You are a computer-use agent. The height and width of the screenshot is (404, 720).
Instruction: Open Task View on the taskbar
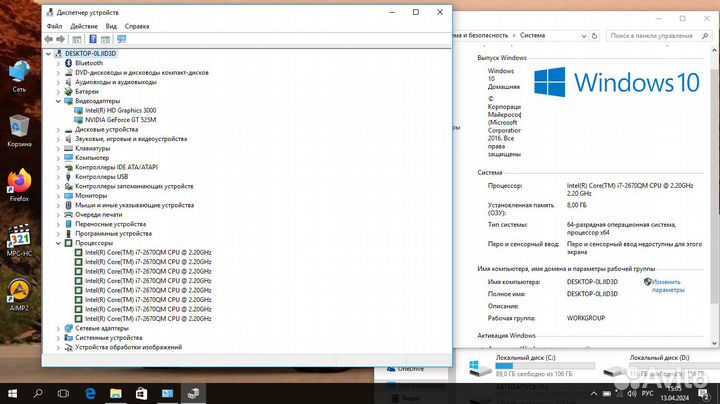tap(63, 393)
